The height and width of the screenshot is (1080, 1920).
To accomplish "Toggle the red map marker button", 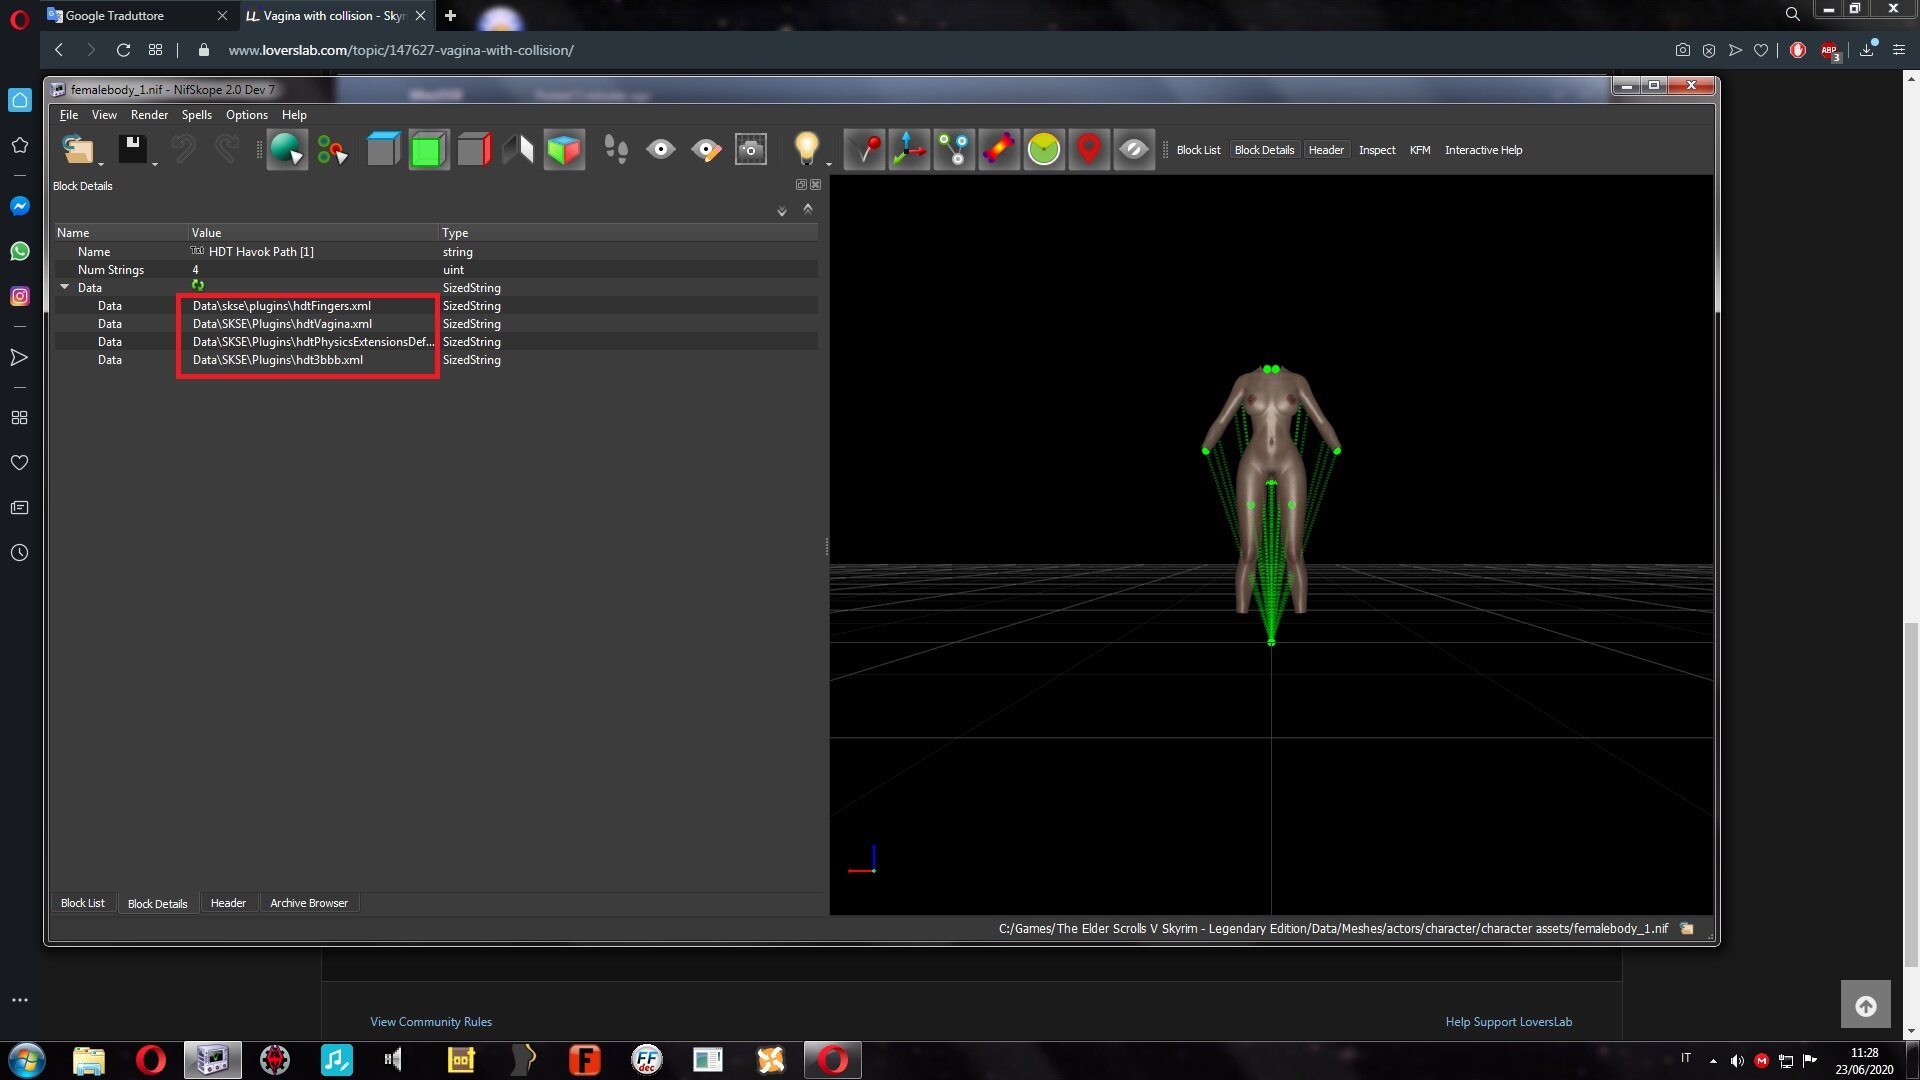I will click(x=1089, y=150).
